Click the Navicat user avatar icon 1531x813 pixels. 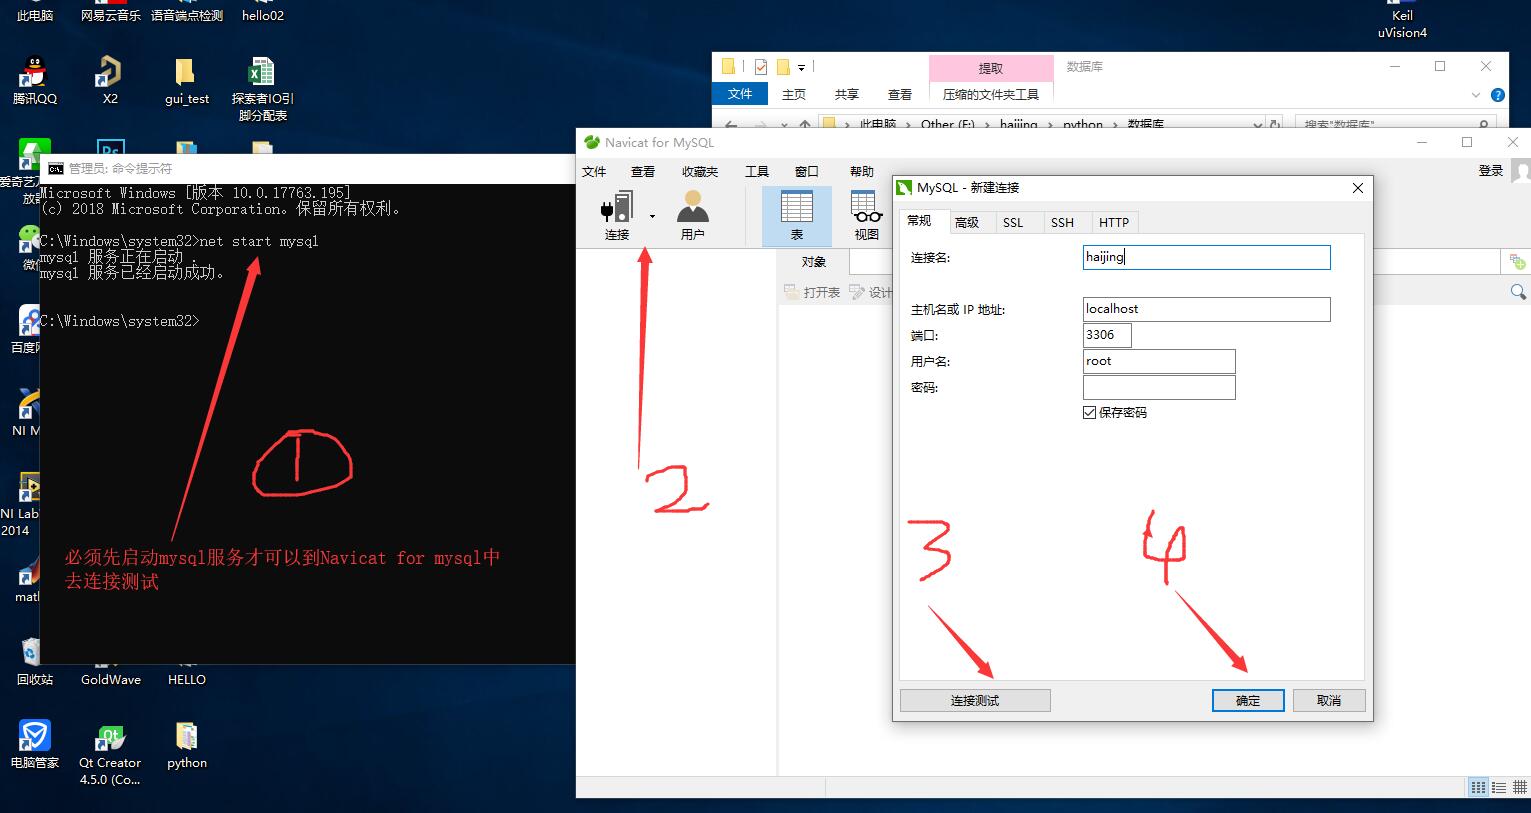[1522, 171]
